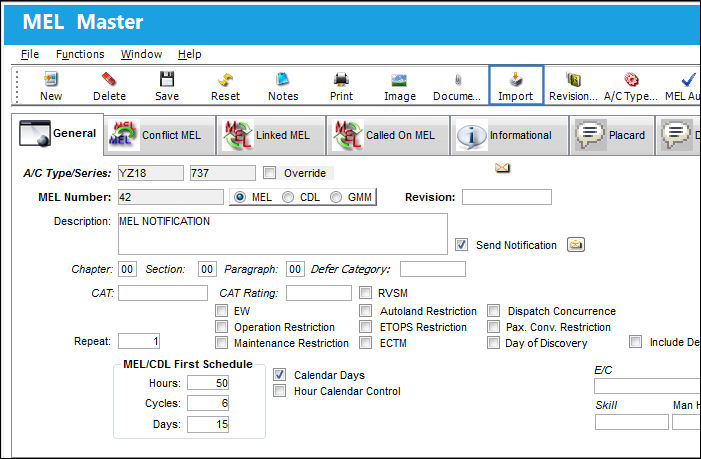The width and height of the screenshot is (701, 459).
Task: Uncheck the Calendar Days checkbox
Action: pos(279,375)
